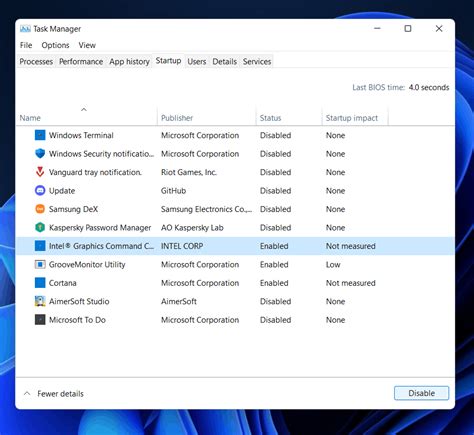Maximize the Task Manager window

click(x=408, y=29)
